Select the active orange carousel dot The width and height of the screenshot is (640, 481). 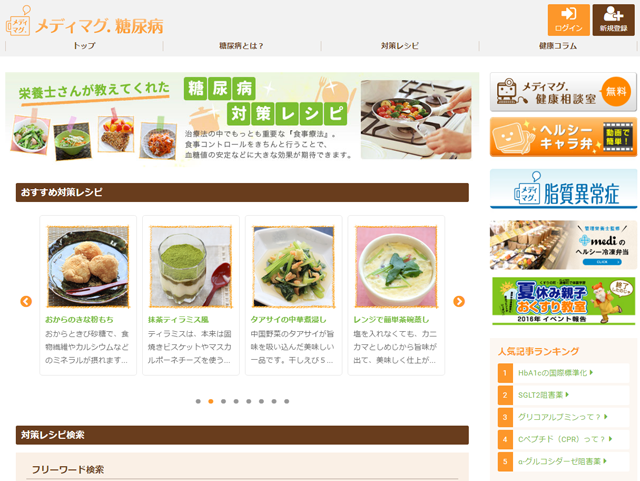pyautogui.click(x=211, y=401)
